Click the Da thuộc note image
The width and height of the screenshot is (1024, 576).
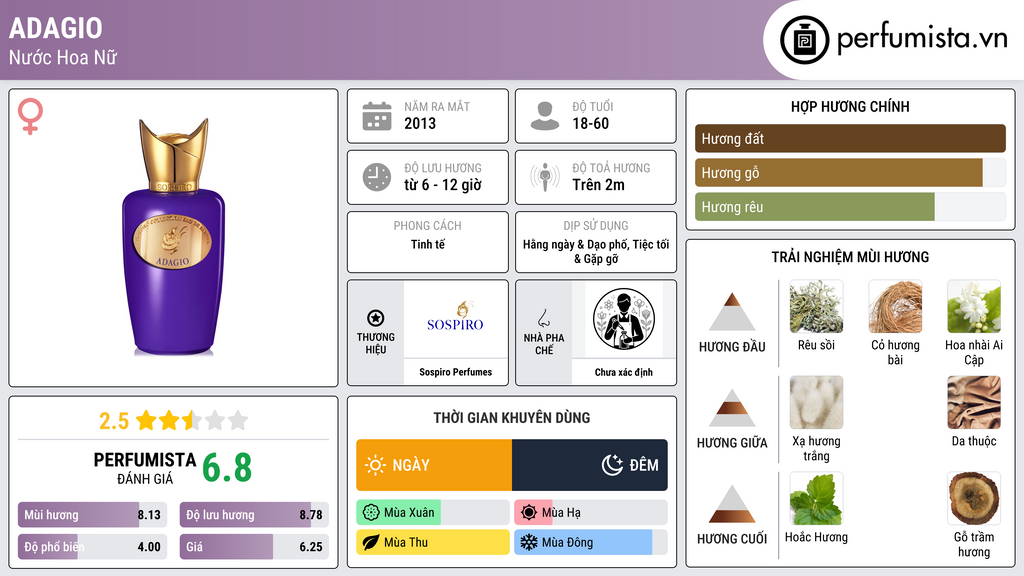click(x=974, y=402)
